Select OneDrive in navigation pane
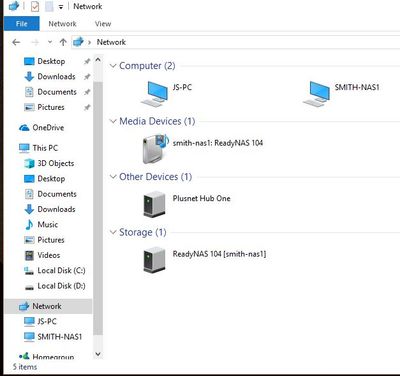This screenshot has width=400, height=376. tap(48, 128)
